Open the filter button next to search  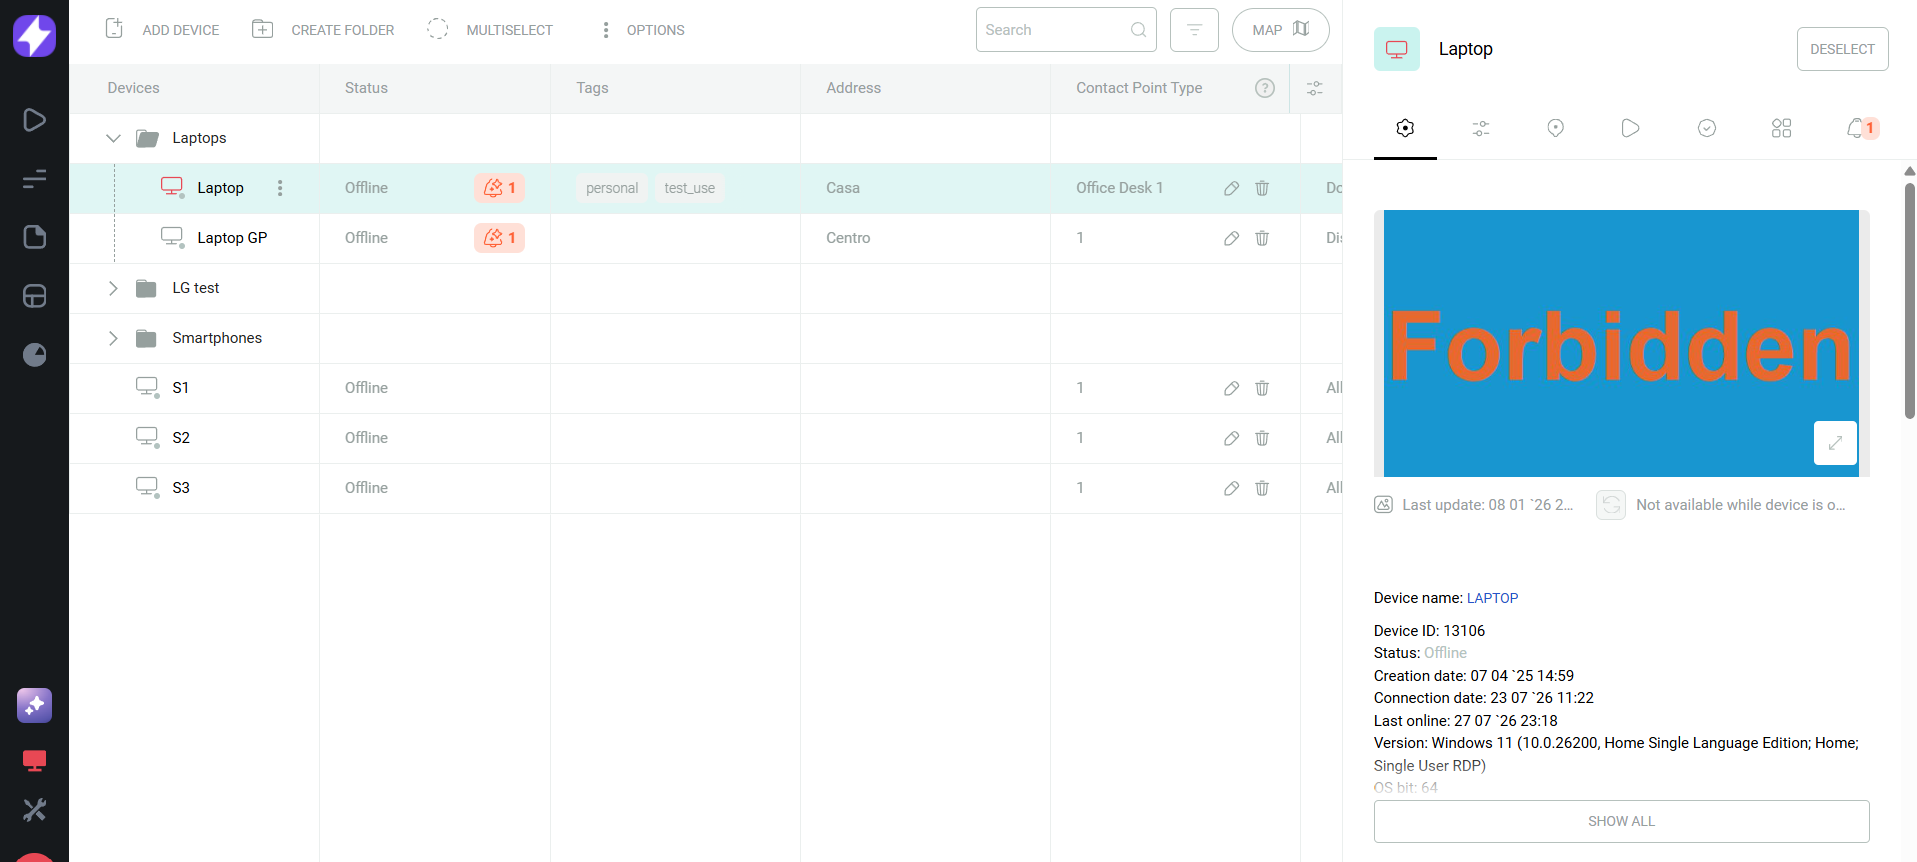tap(1194, 30)
